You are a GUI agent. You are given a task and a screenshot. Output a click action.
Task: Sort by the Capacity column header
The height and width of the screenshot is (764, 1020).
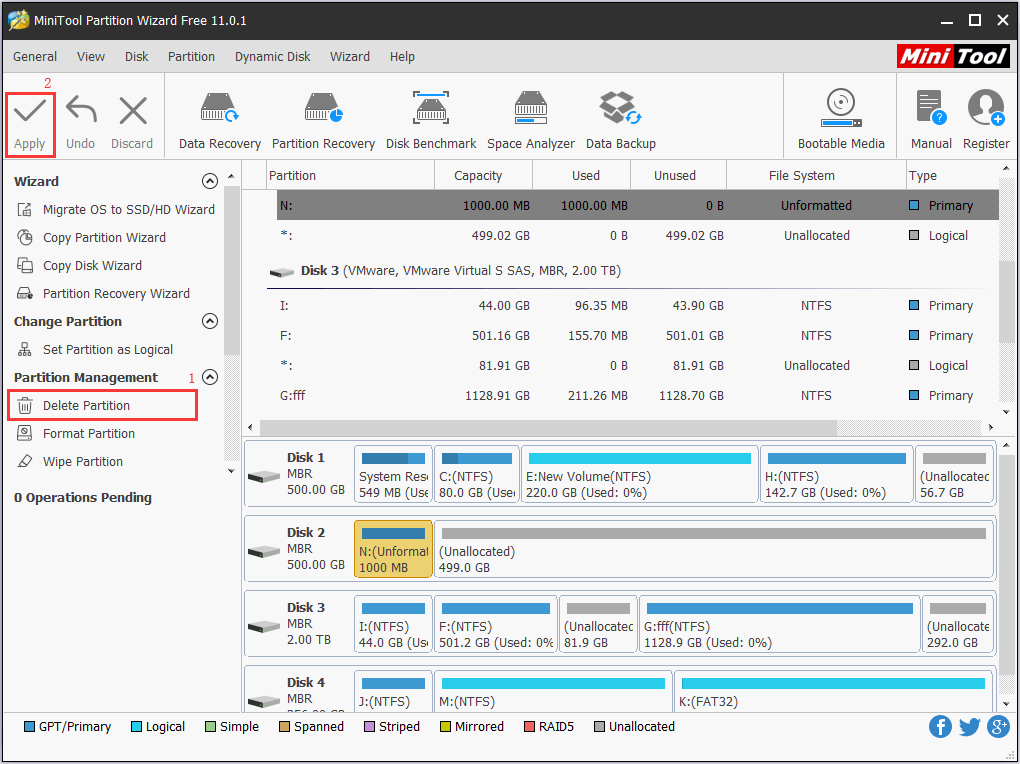[483, 176]
